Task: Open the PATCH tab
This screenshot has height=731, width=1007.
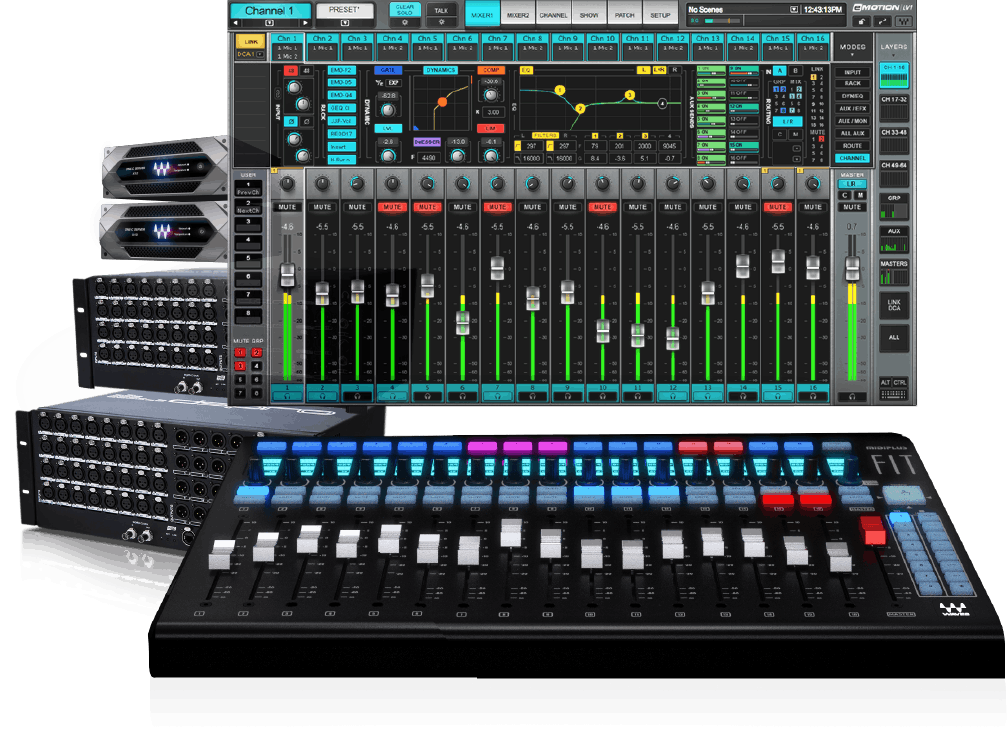Action: [624, 15]
